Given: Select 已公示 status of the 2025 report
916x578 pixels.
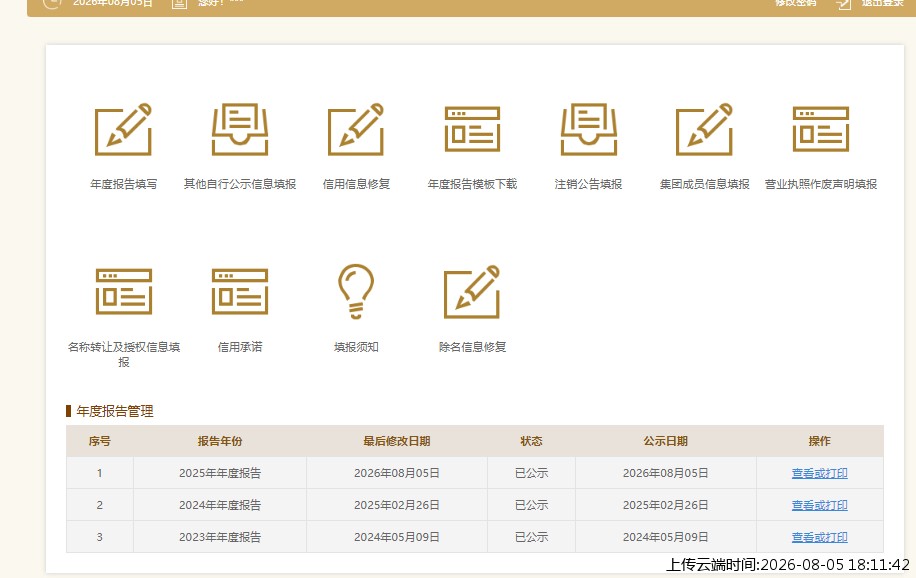Looking at the screenshot, I should pos(531,473).
